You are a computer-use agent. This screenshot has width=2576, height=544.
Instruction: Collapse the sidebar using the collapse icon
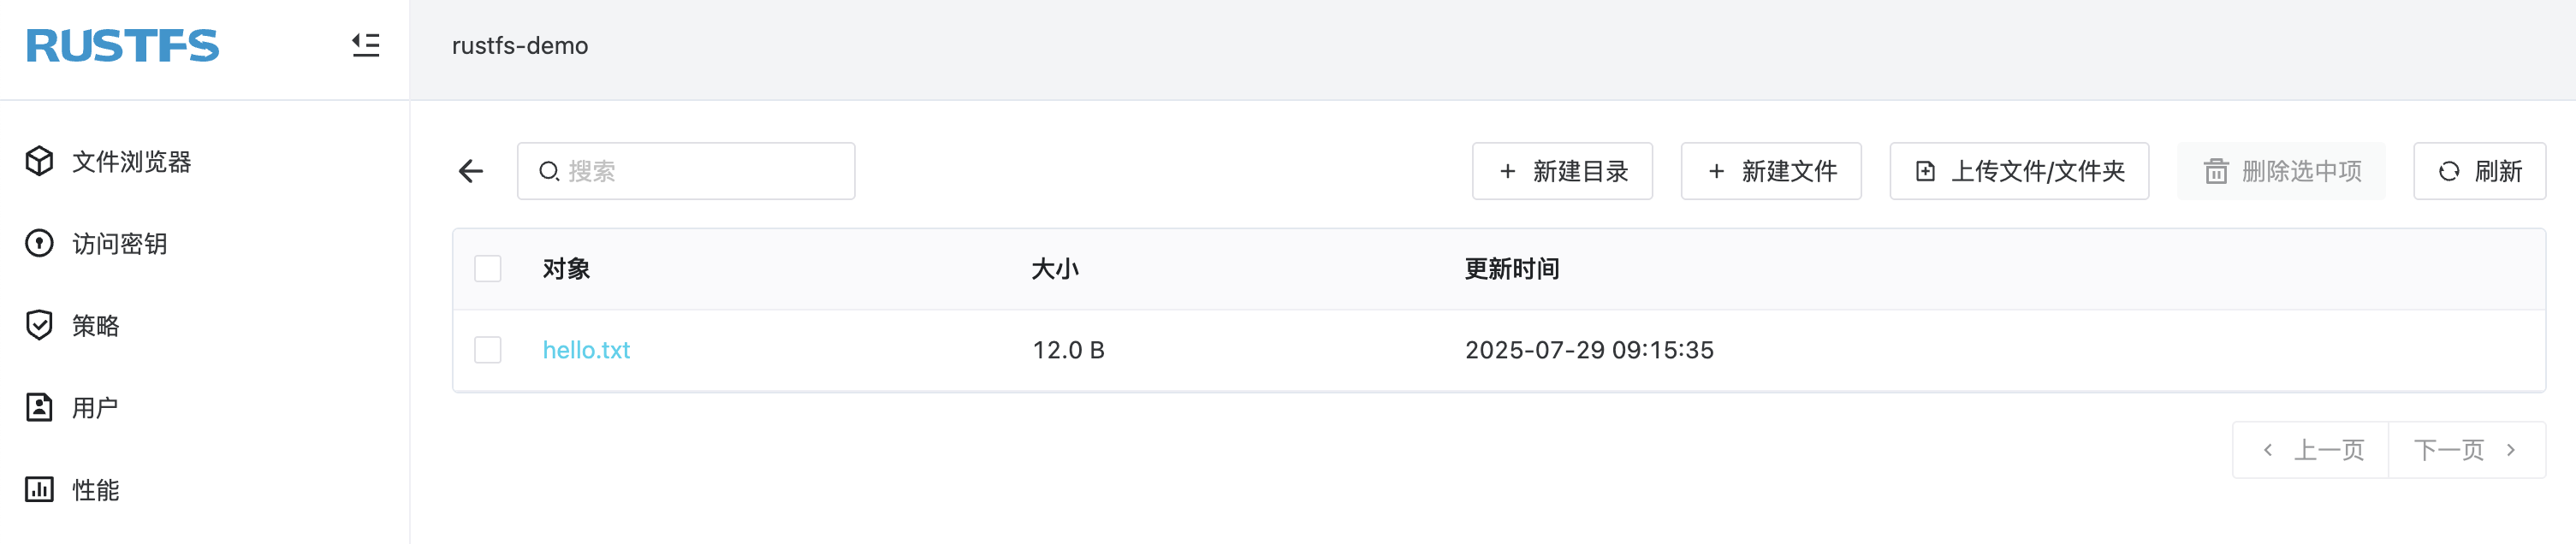click(366, 45)
